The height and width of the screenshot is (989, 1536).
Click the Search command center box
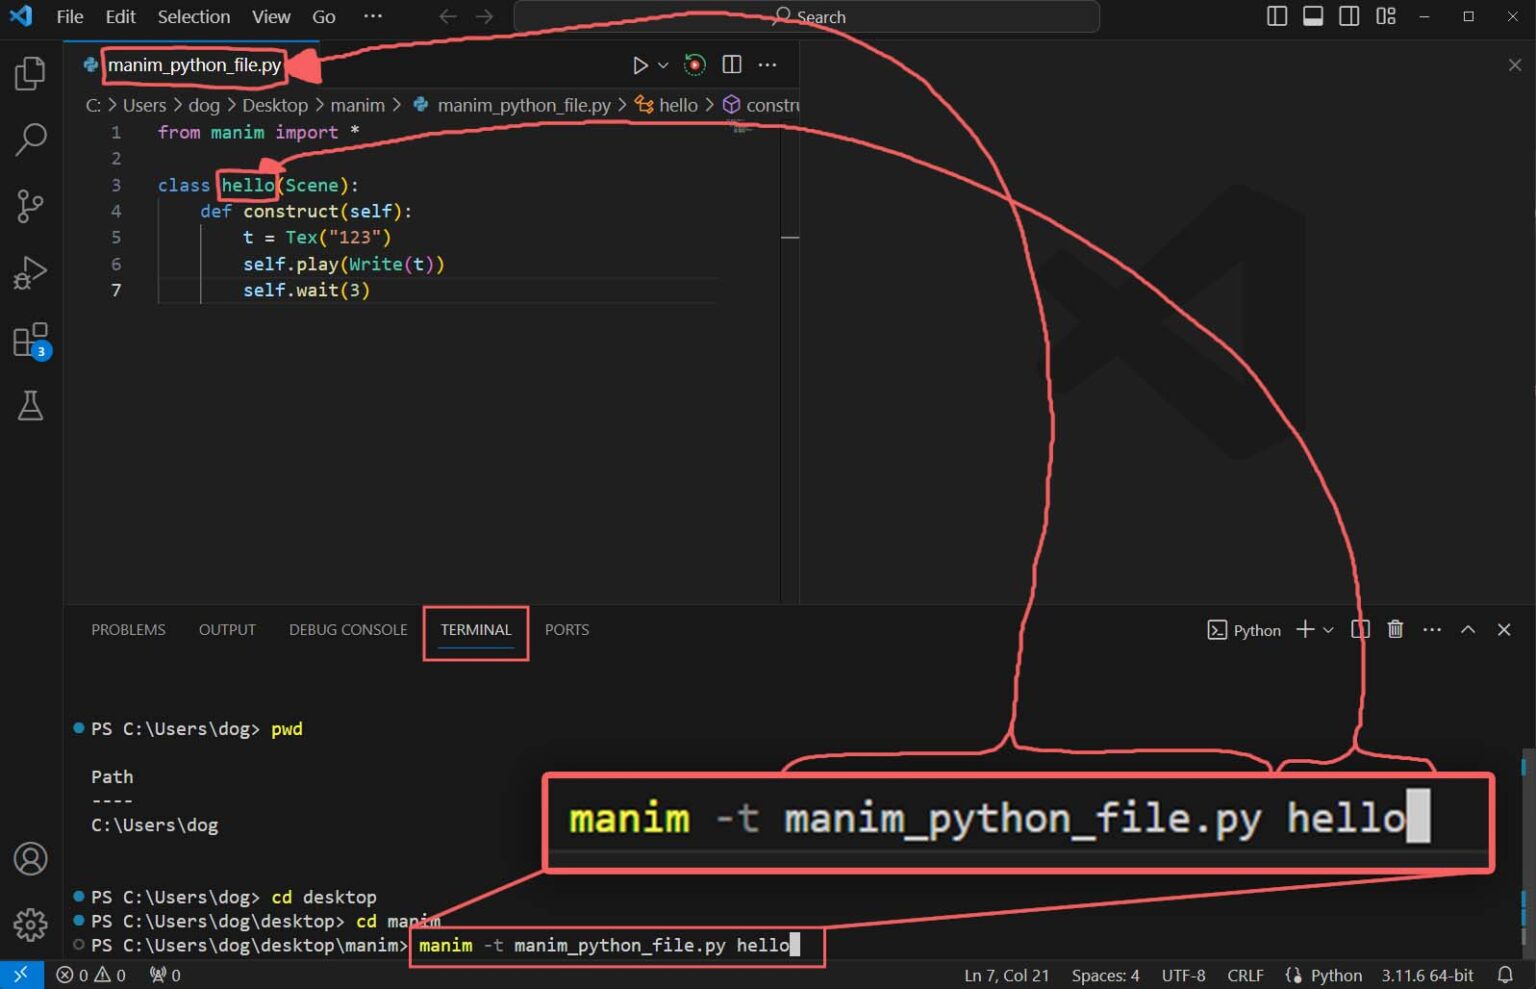coord(806,17)
